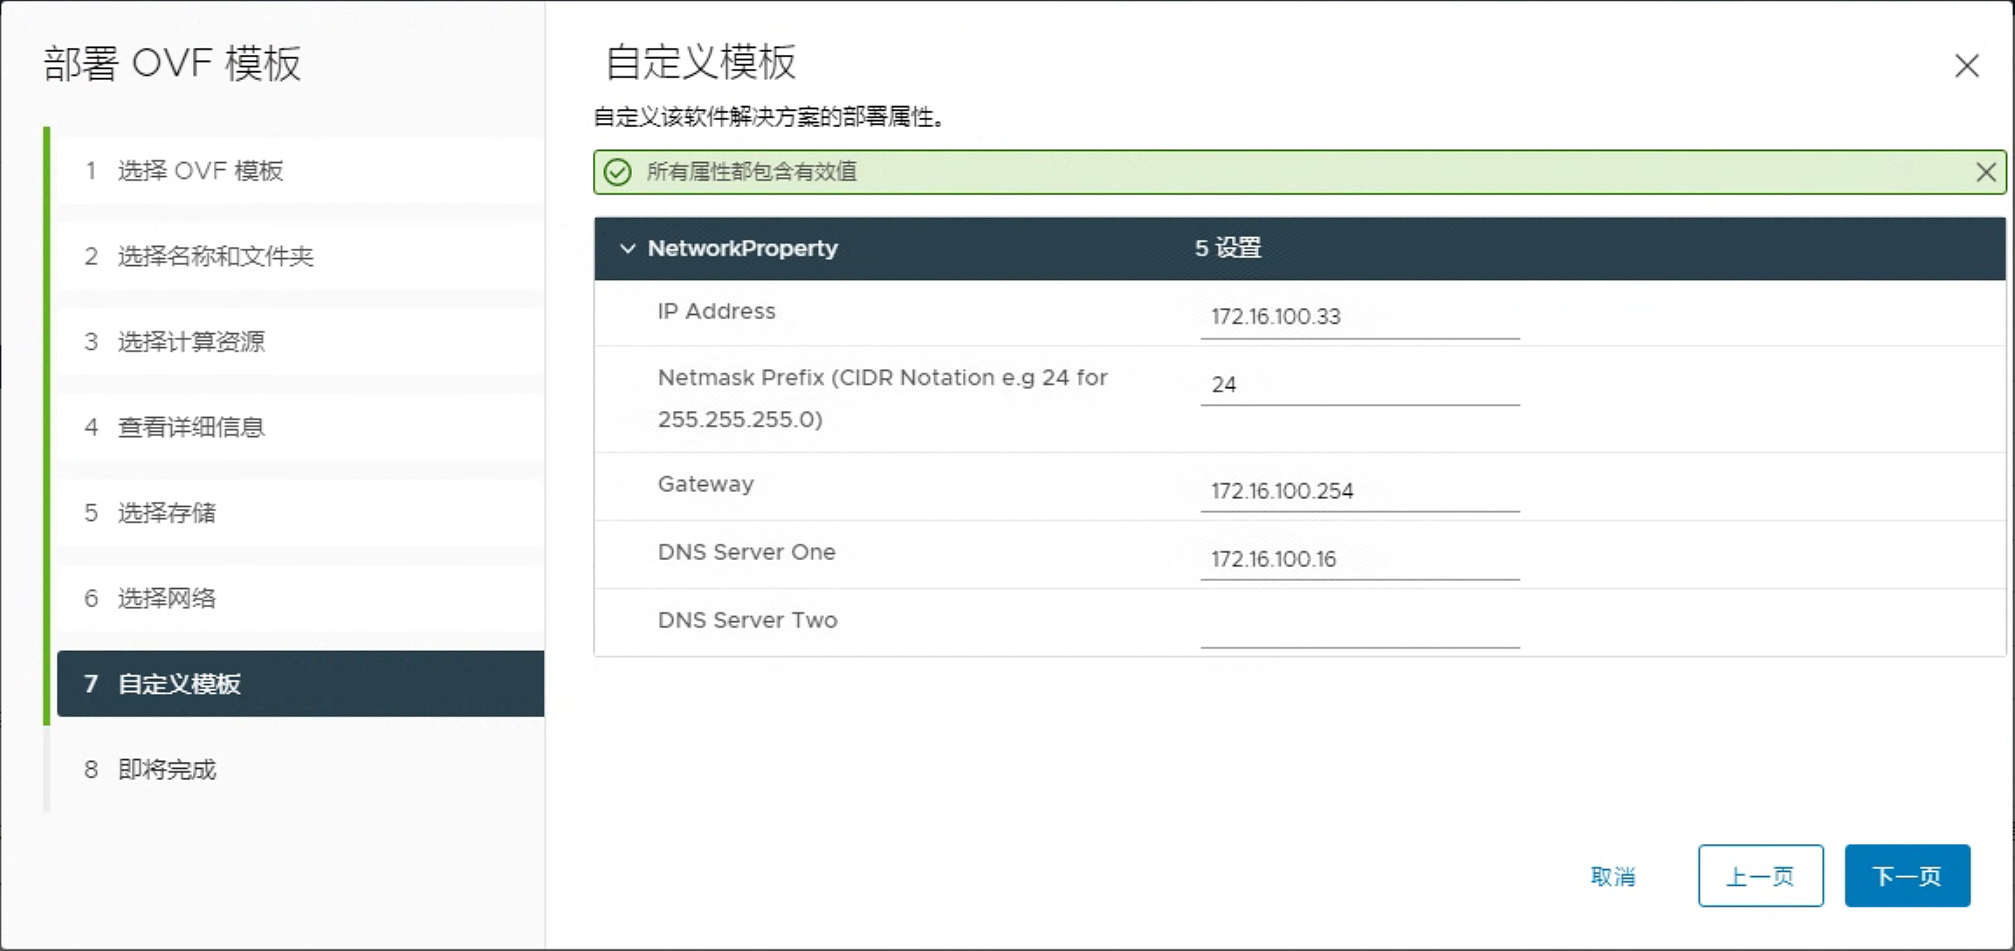Click the empty DNS Server Two field

[1358, 627]
